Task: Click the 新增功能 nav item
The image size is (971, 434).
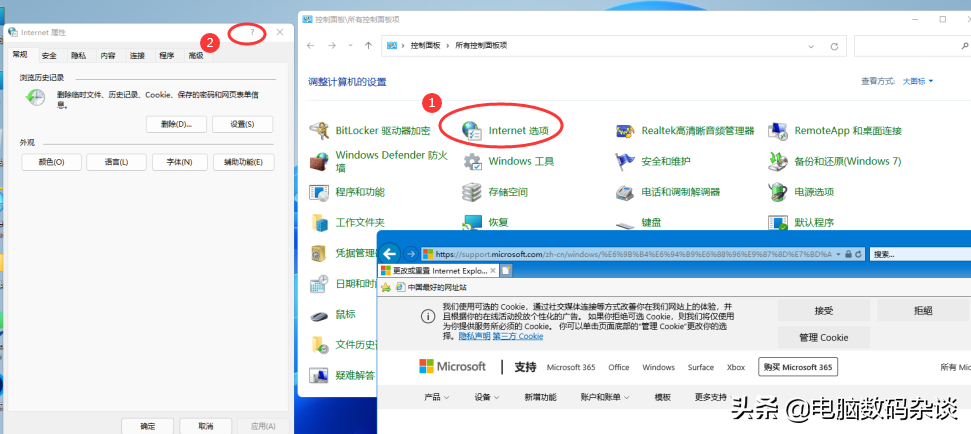Action: [540, 397]
